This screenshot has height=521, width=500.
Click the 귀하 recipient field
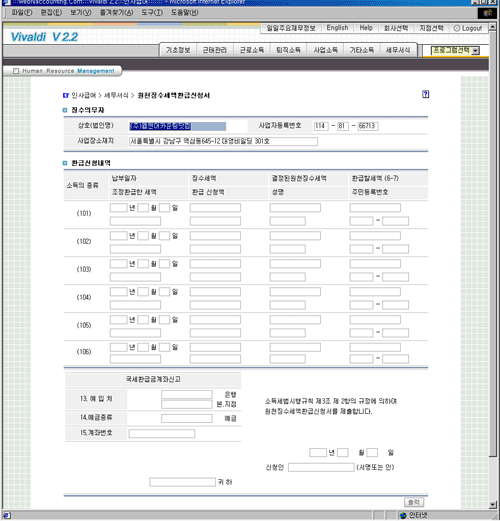coord(182,482)
